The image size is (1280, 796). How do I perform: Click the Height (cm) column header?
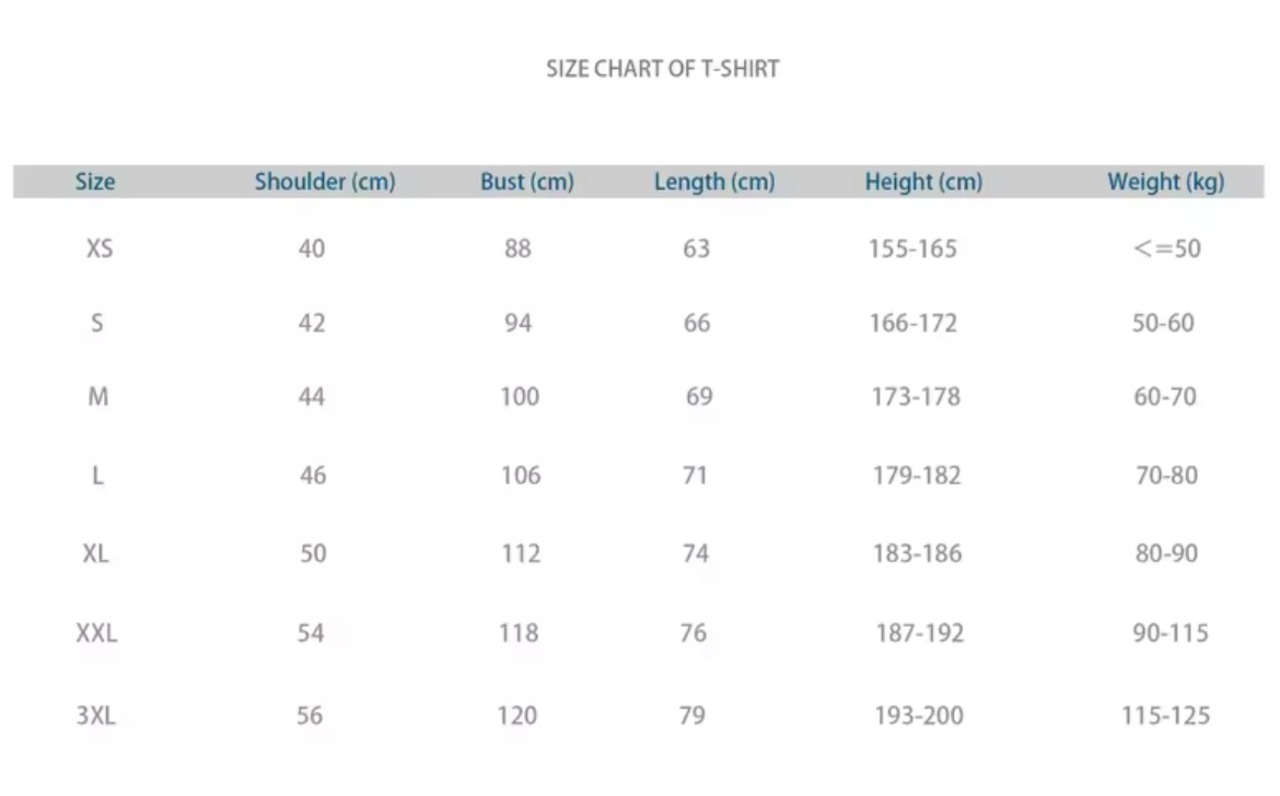coord(923,182)
